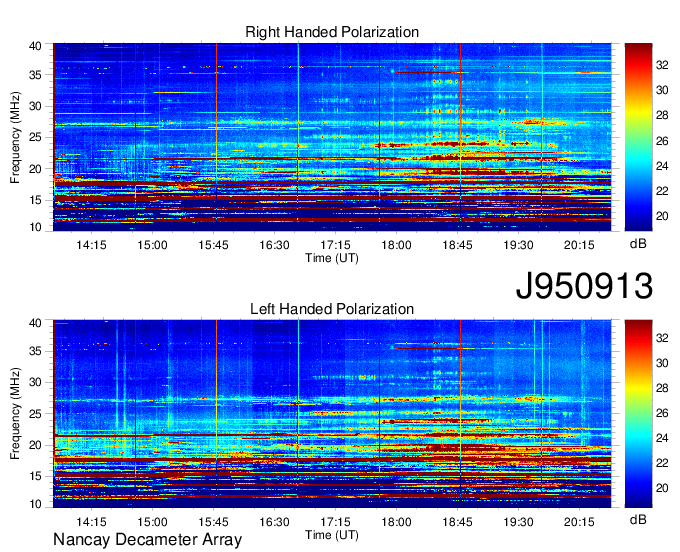The width and height of the screenshot is (680, 552).
Task: Click the 25 frequency tick on top plot
Action: (36, 137)
